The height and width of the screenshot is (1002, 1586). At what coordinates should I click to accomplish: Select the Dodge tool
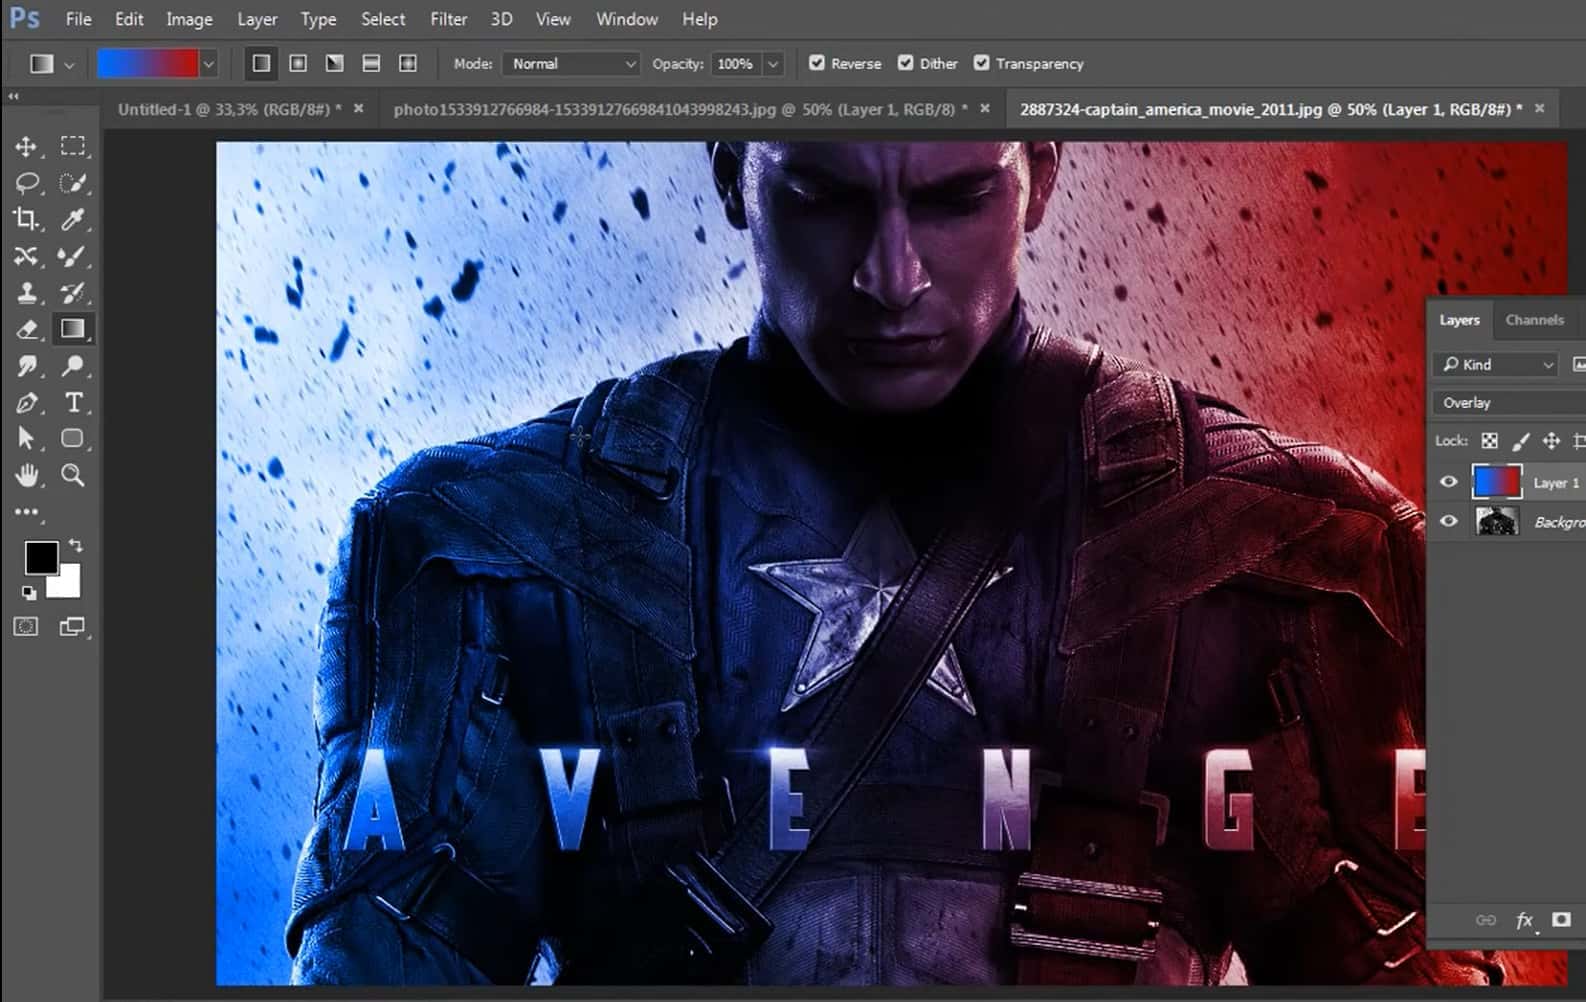pos(72,366)
